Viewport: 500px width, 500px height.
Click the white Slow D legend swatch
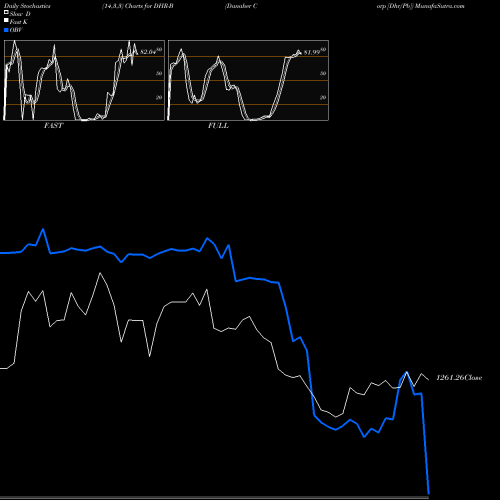6,13
